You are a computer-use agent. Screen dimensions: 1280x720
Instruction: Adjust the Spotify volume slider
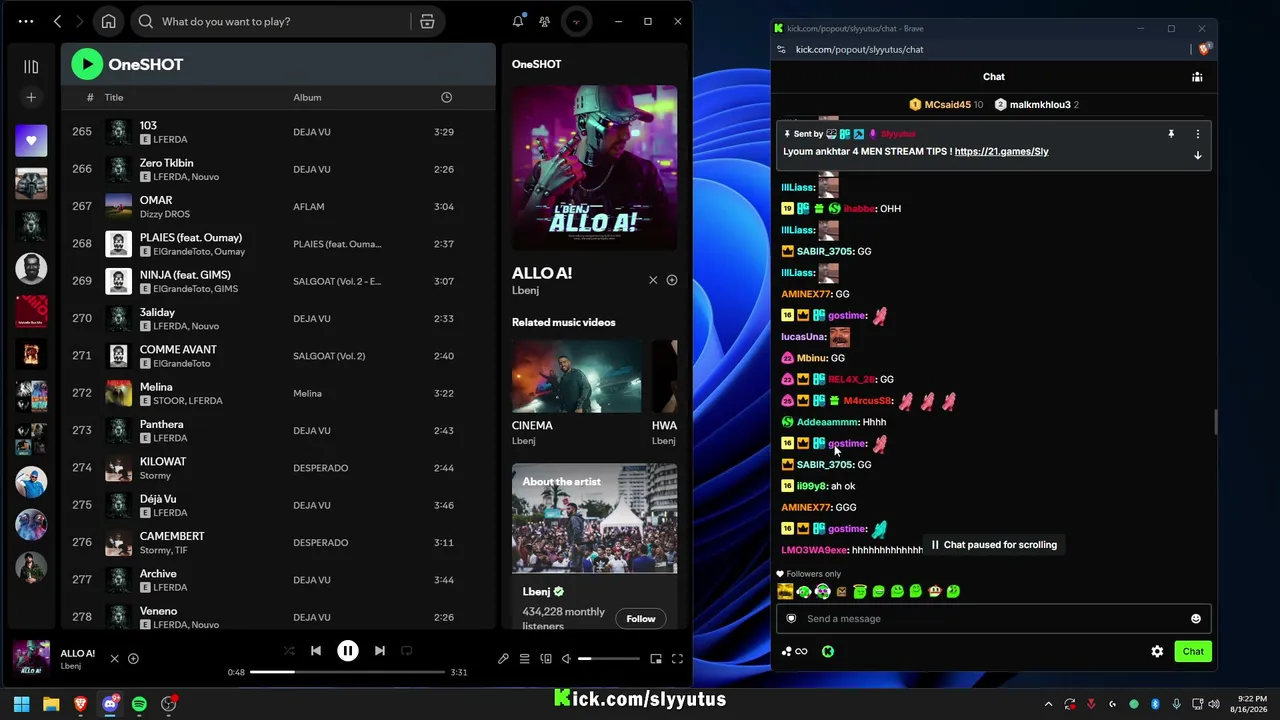pos(609,659)
